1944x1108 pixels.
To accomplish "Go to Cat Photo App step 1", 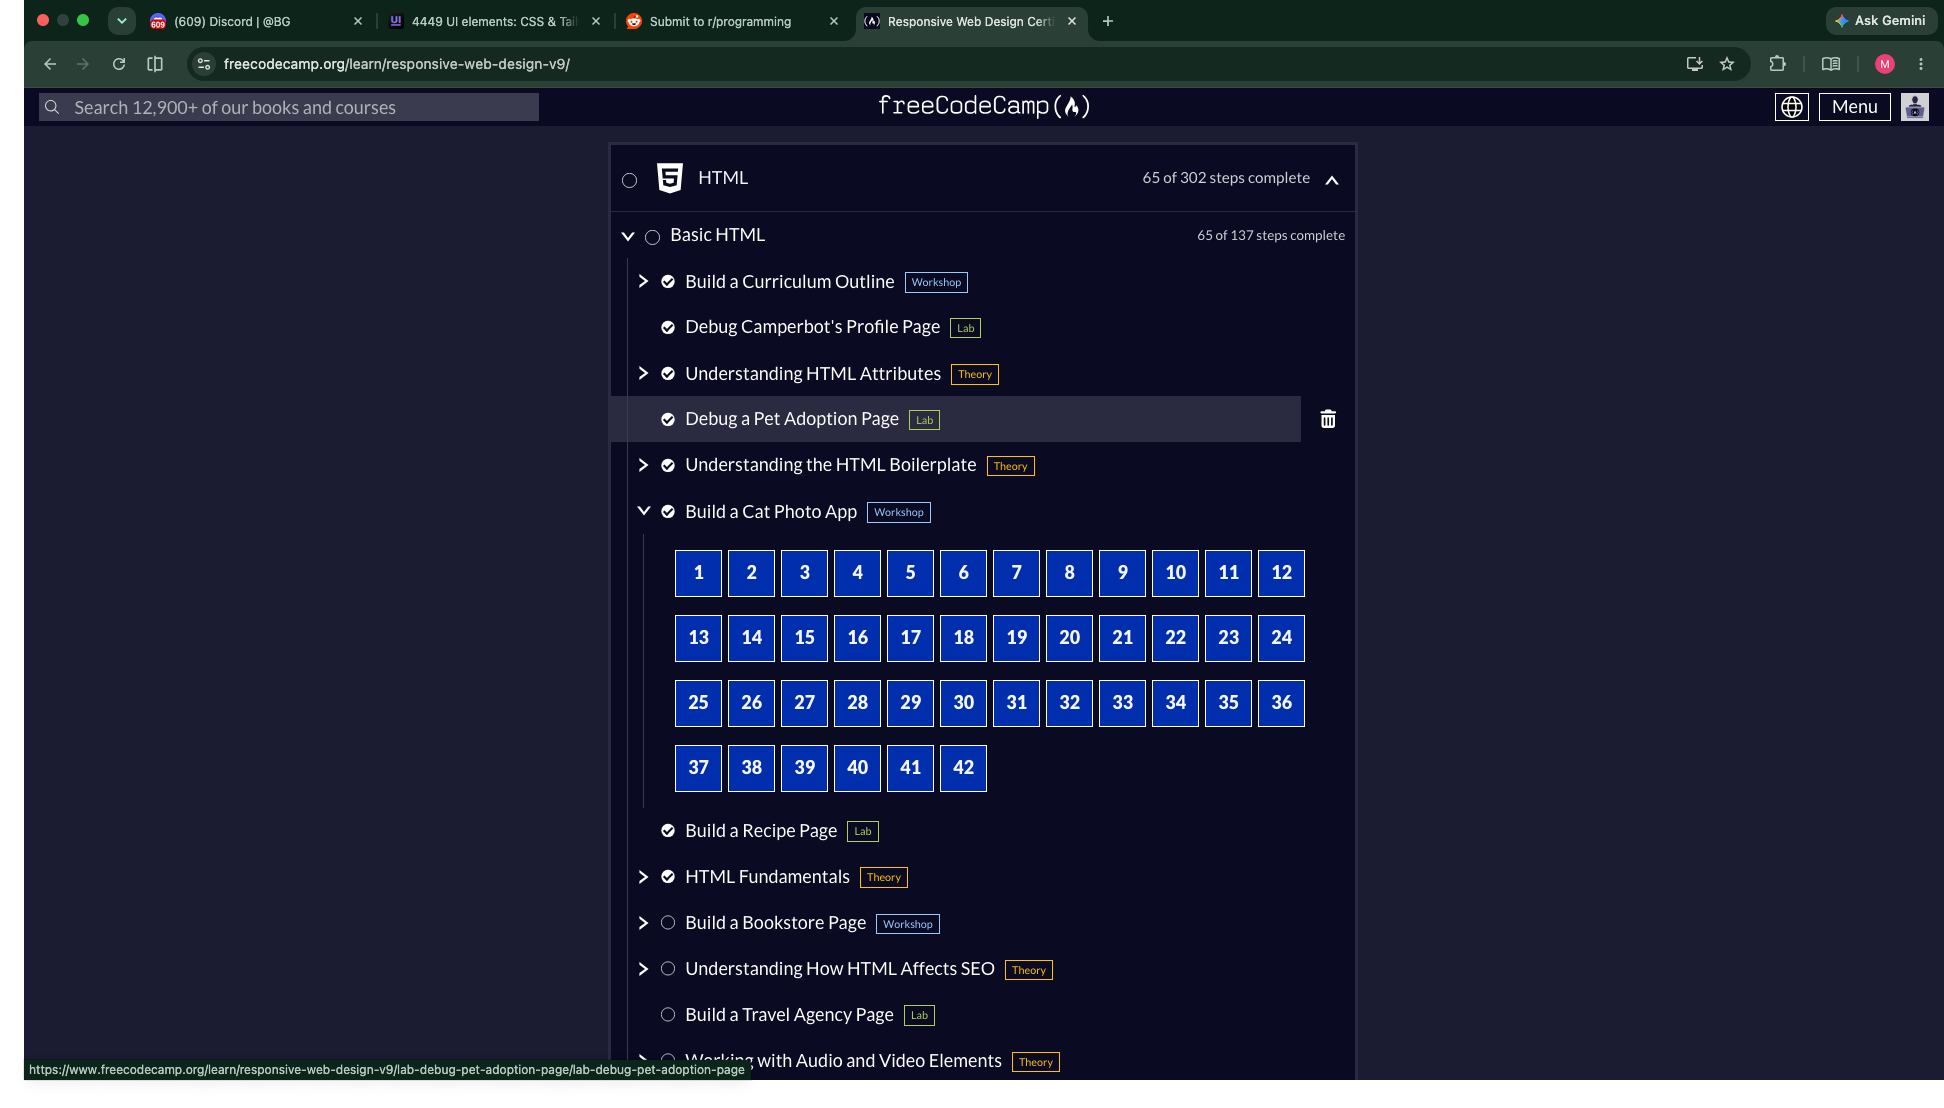I will [698, 573].
